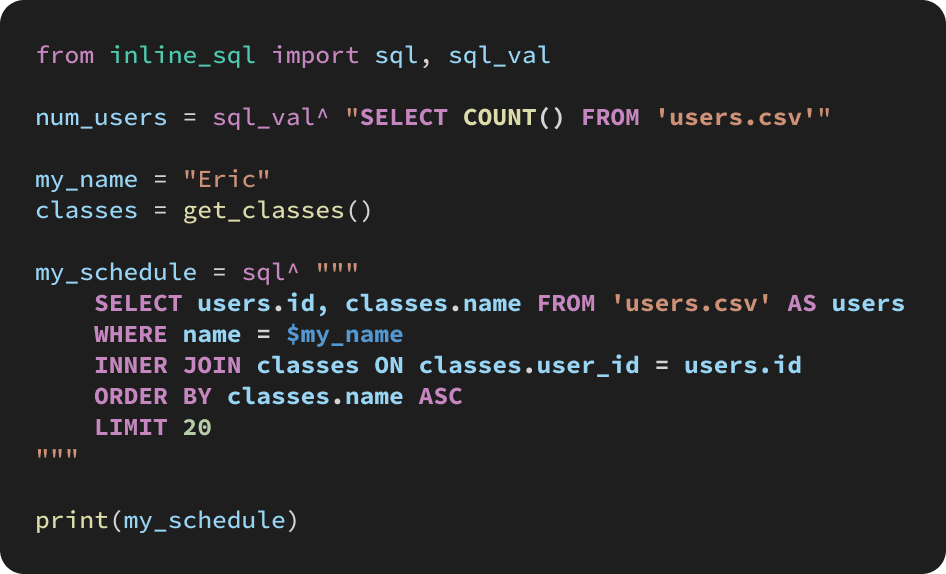Click the $my_name parameter in WHERE clause

pos(344,335)
